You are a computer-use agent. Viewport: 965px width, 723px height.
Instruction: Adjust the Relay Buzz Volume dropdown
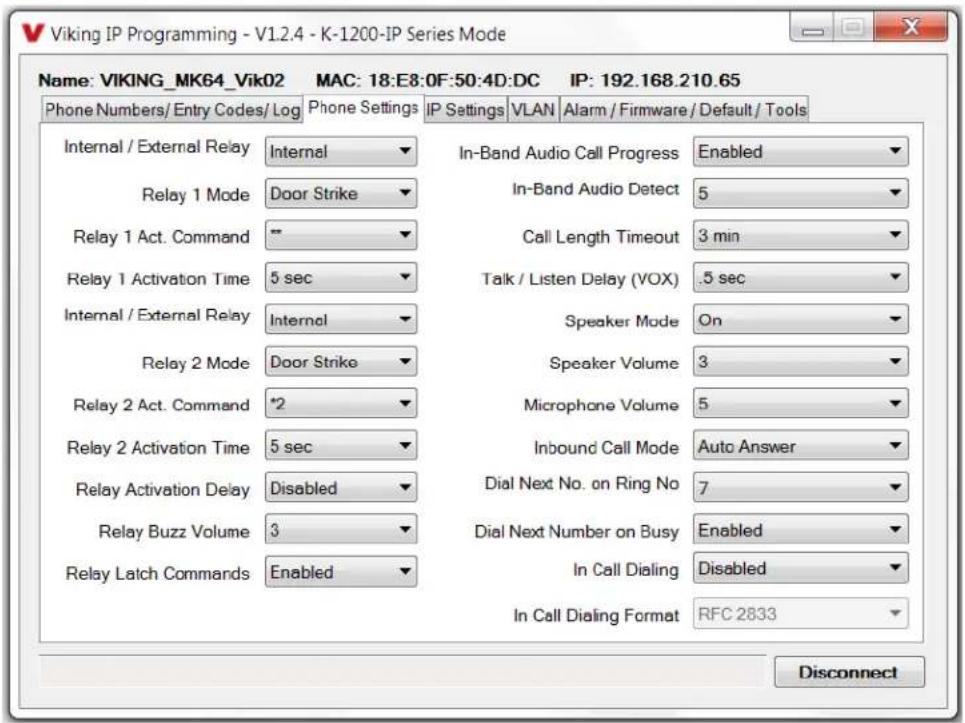pyautogui.click(x=341, y=530)
